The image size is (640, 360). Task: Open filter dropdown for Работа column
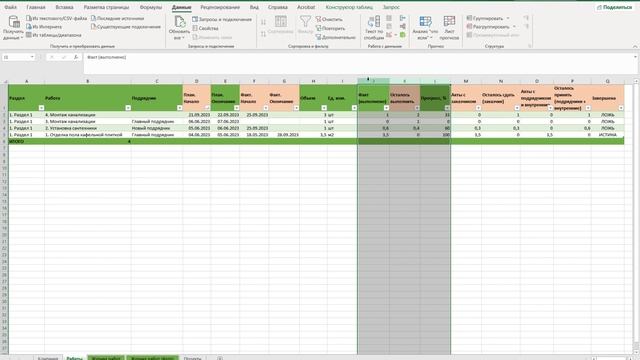[x=128, y=108]
